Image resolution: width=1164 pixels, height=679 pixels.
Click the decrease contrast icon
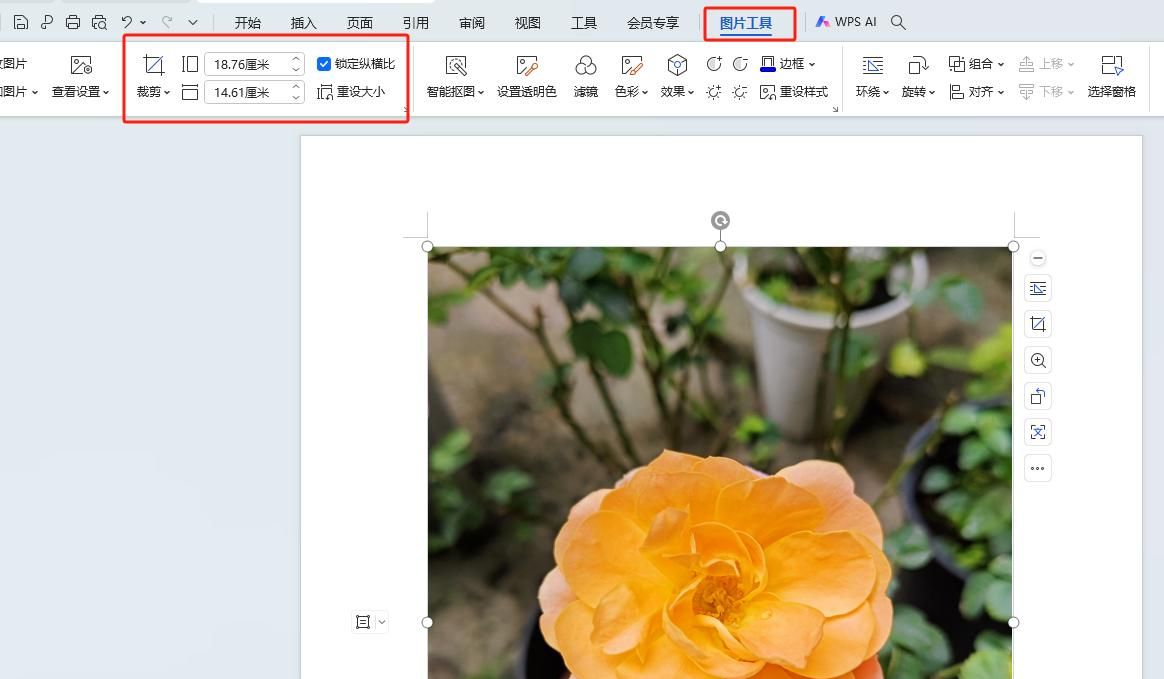[740, 64]
